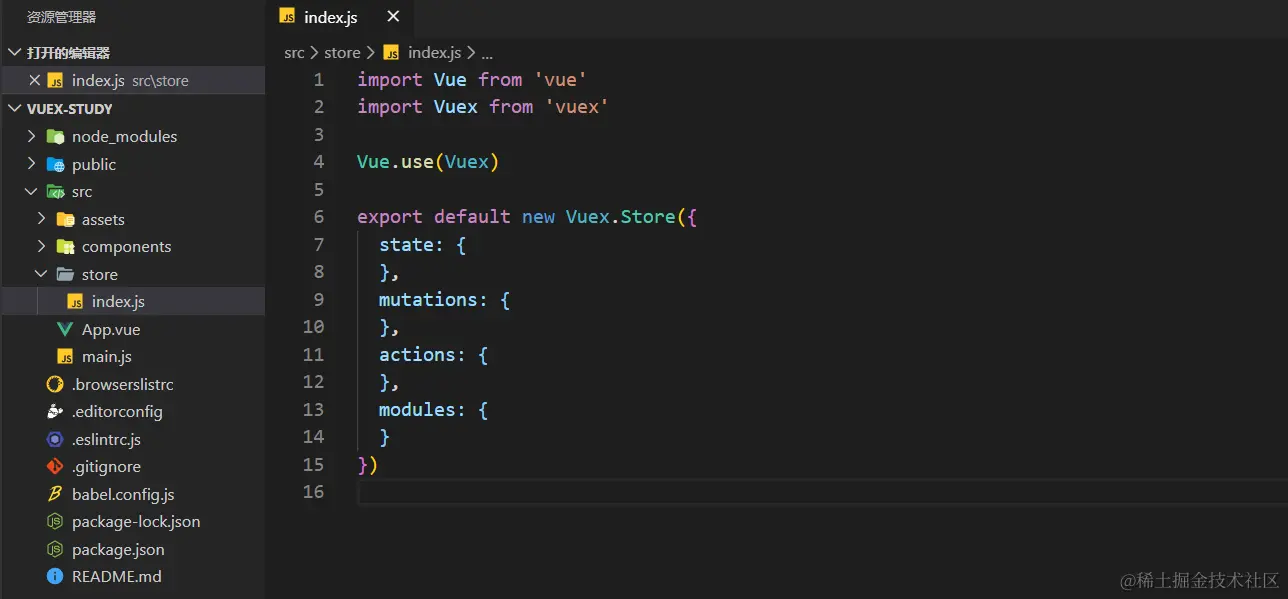Image resolution: width=1288 pixels, height=599 pixels.
Task: Click the Vue logo icon beside App.vue
Action: [65, 329]
